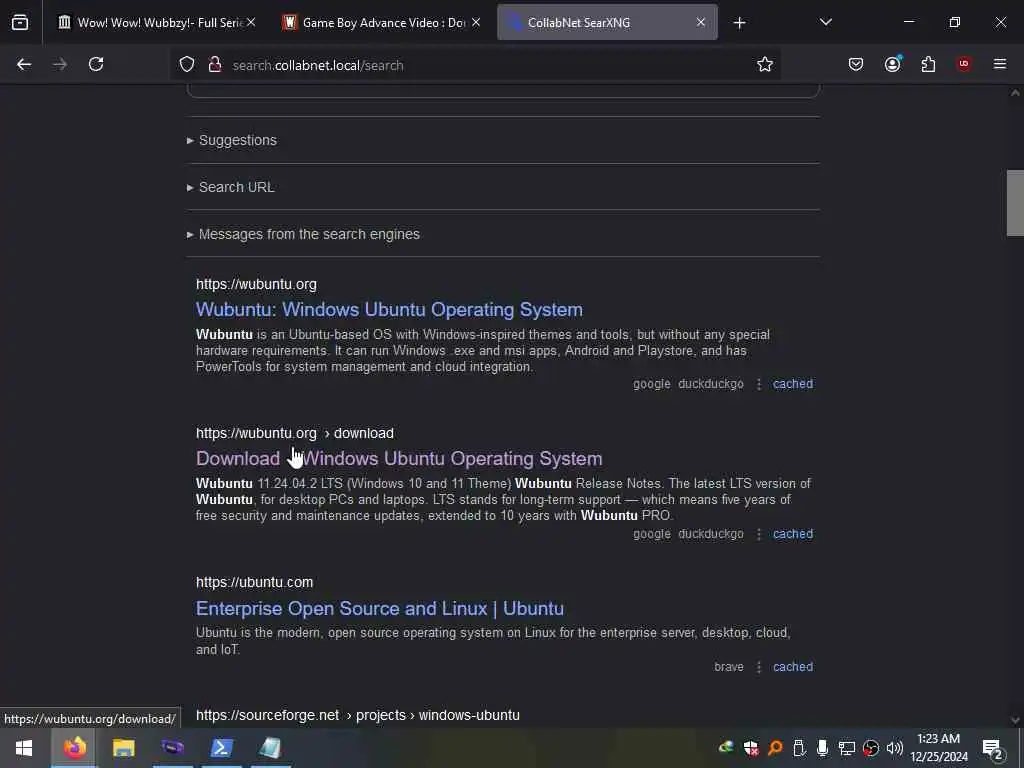Open the notepad-like app in taskbar
The height and width of the screenshot is (768, 1024).
[270, 748]
